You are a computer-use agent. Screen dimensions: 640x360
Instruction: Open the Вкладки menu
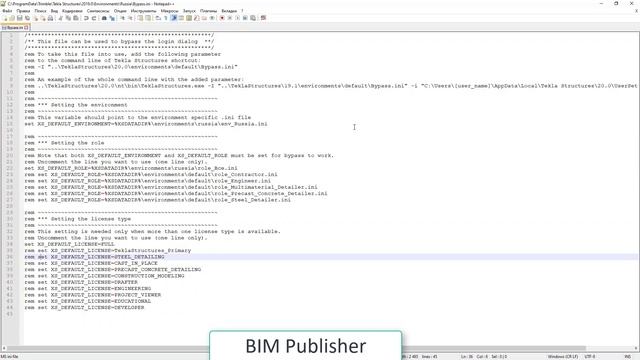229,11
